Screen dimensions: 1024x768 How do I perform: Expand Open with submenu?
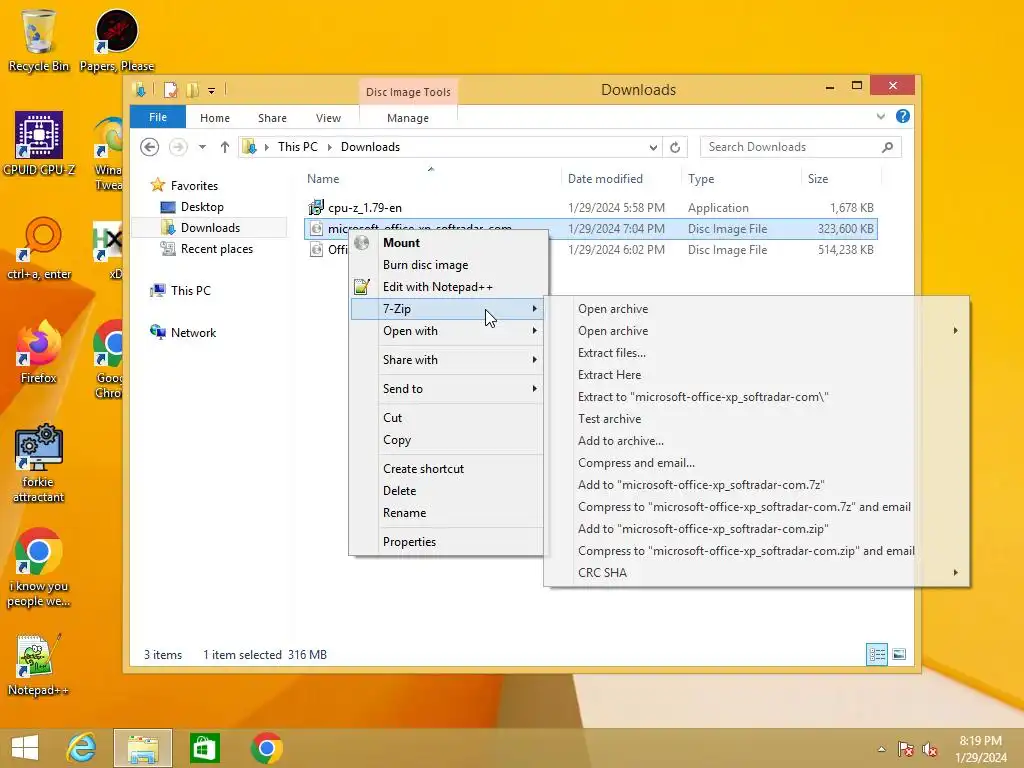(x=447, y=331)
